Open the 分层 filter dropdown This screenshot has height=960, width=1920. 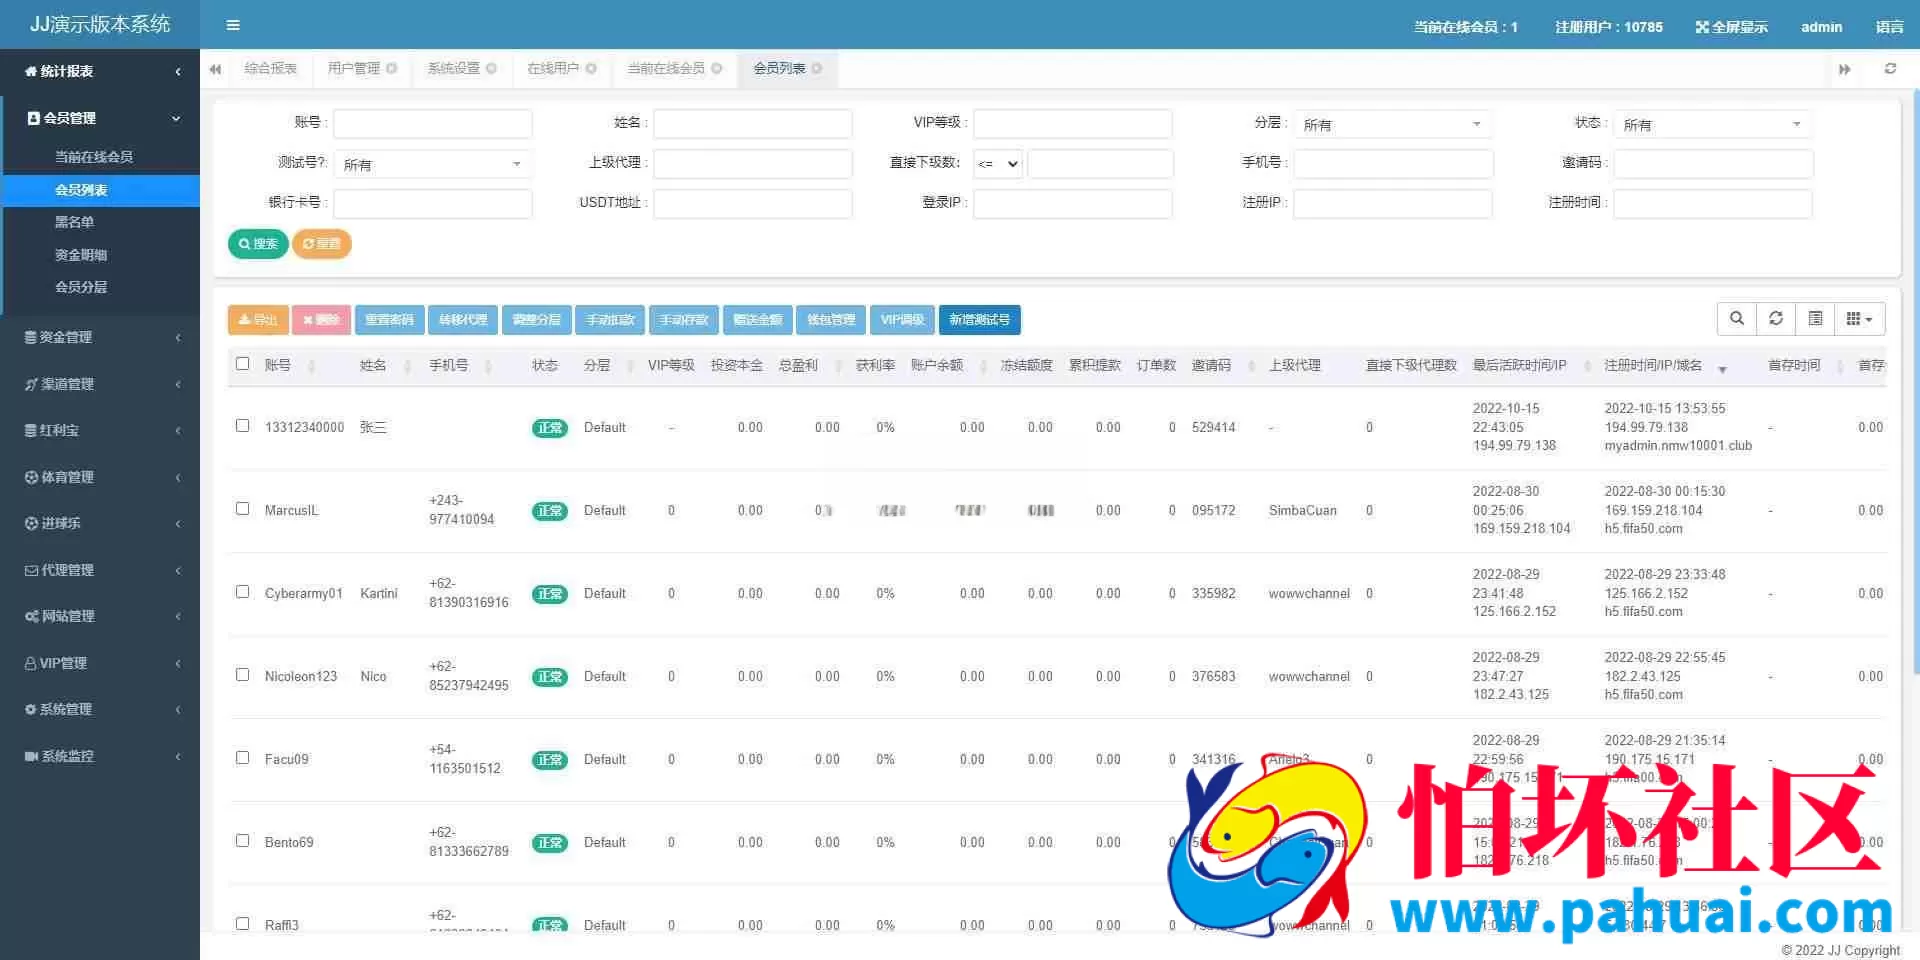pyautogui.click(x=1392, y=124)
